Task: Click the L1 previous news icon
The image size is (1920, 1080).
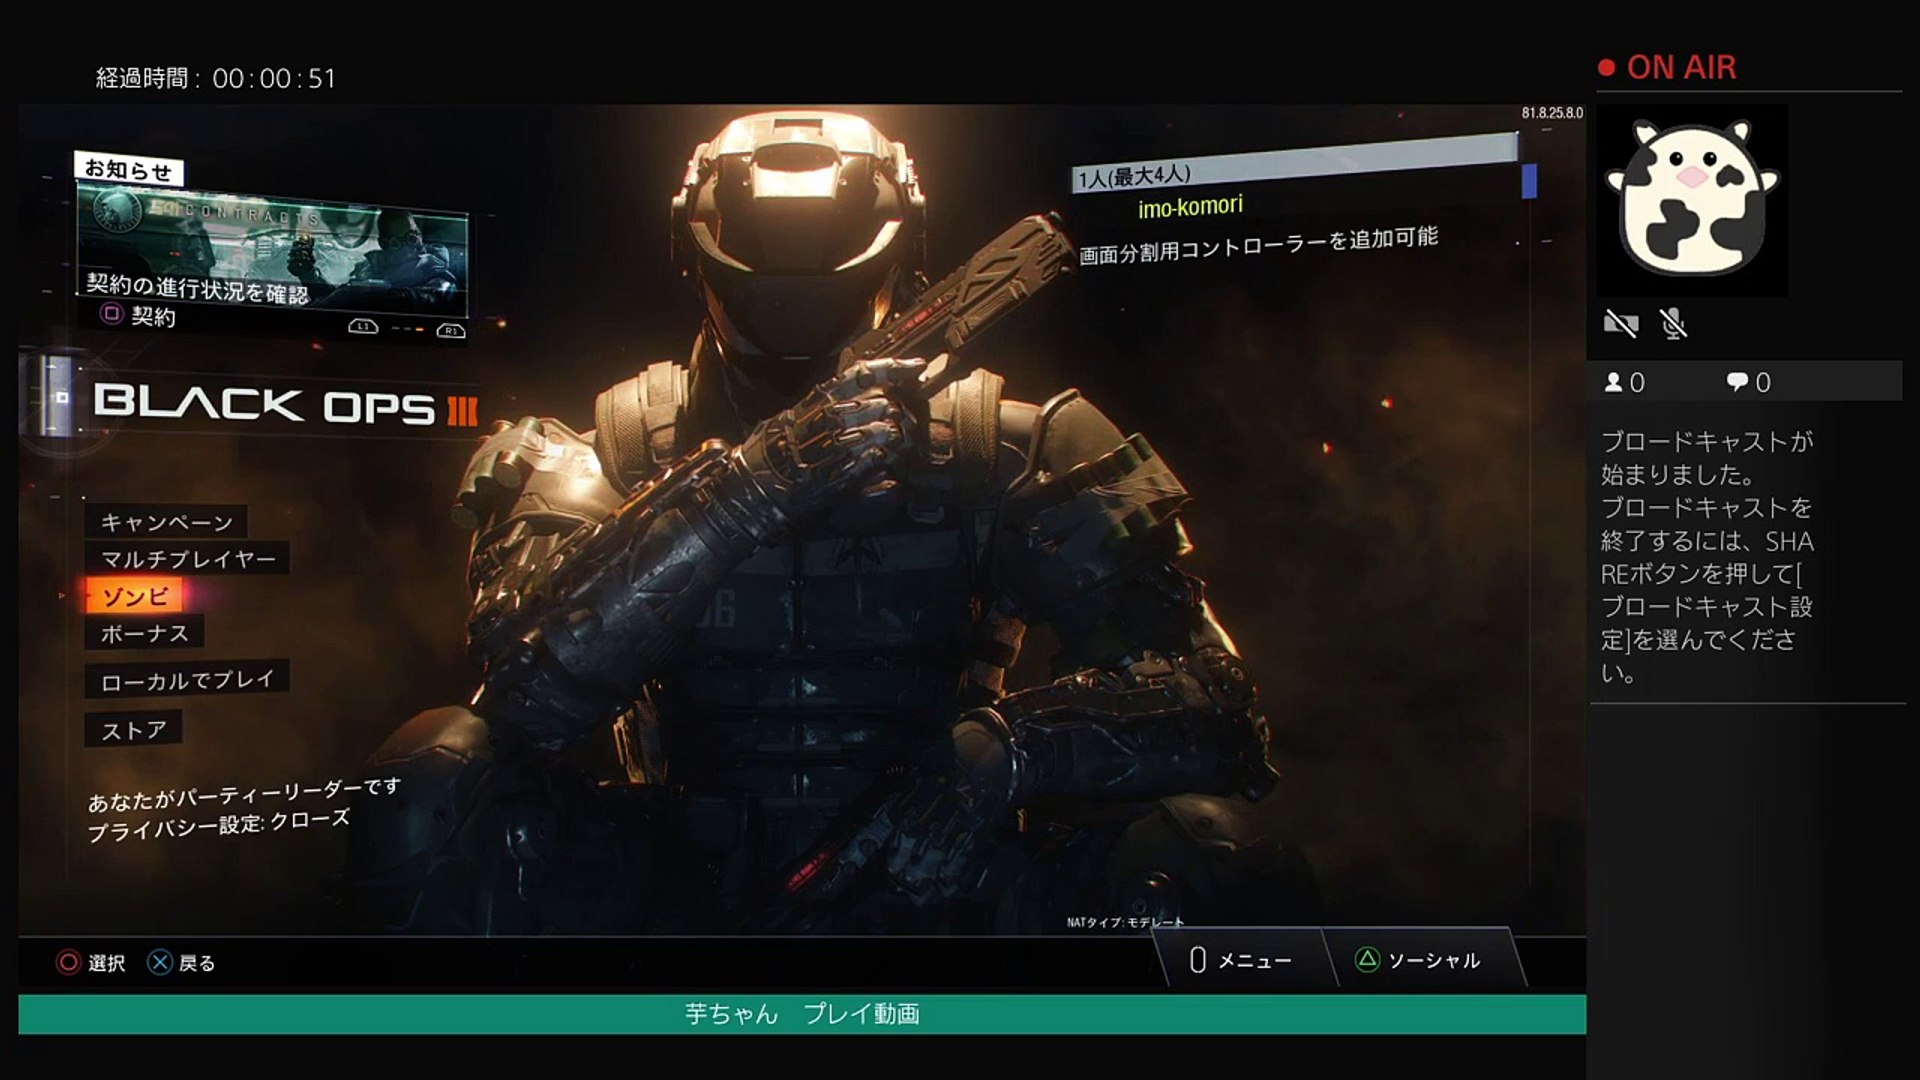Action: coord(363,326)
